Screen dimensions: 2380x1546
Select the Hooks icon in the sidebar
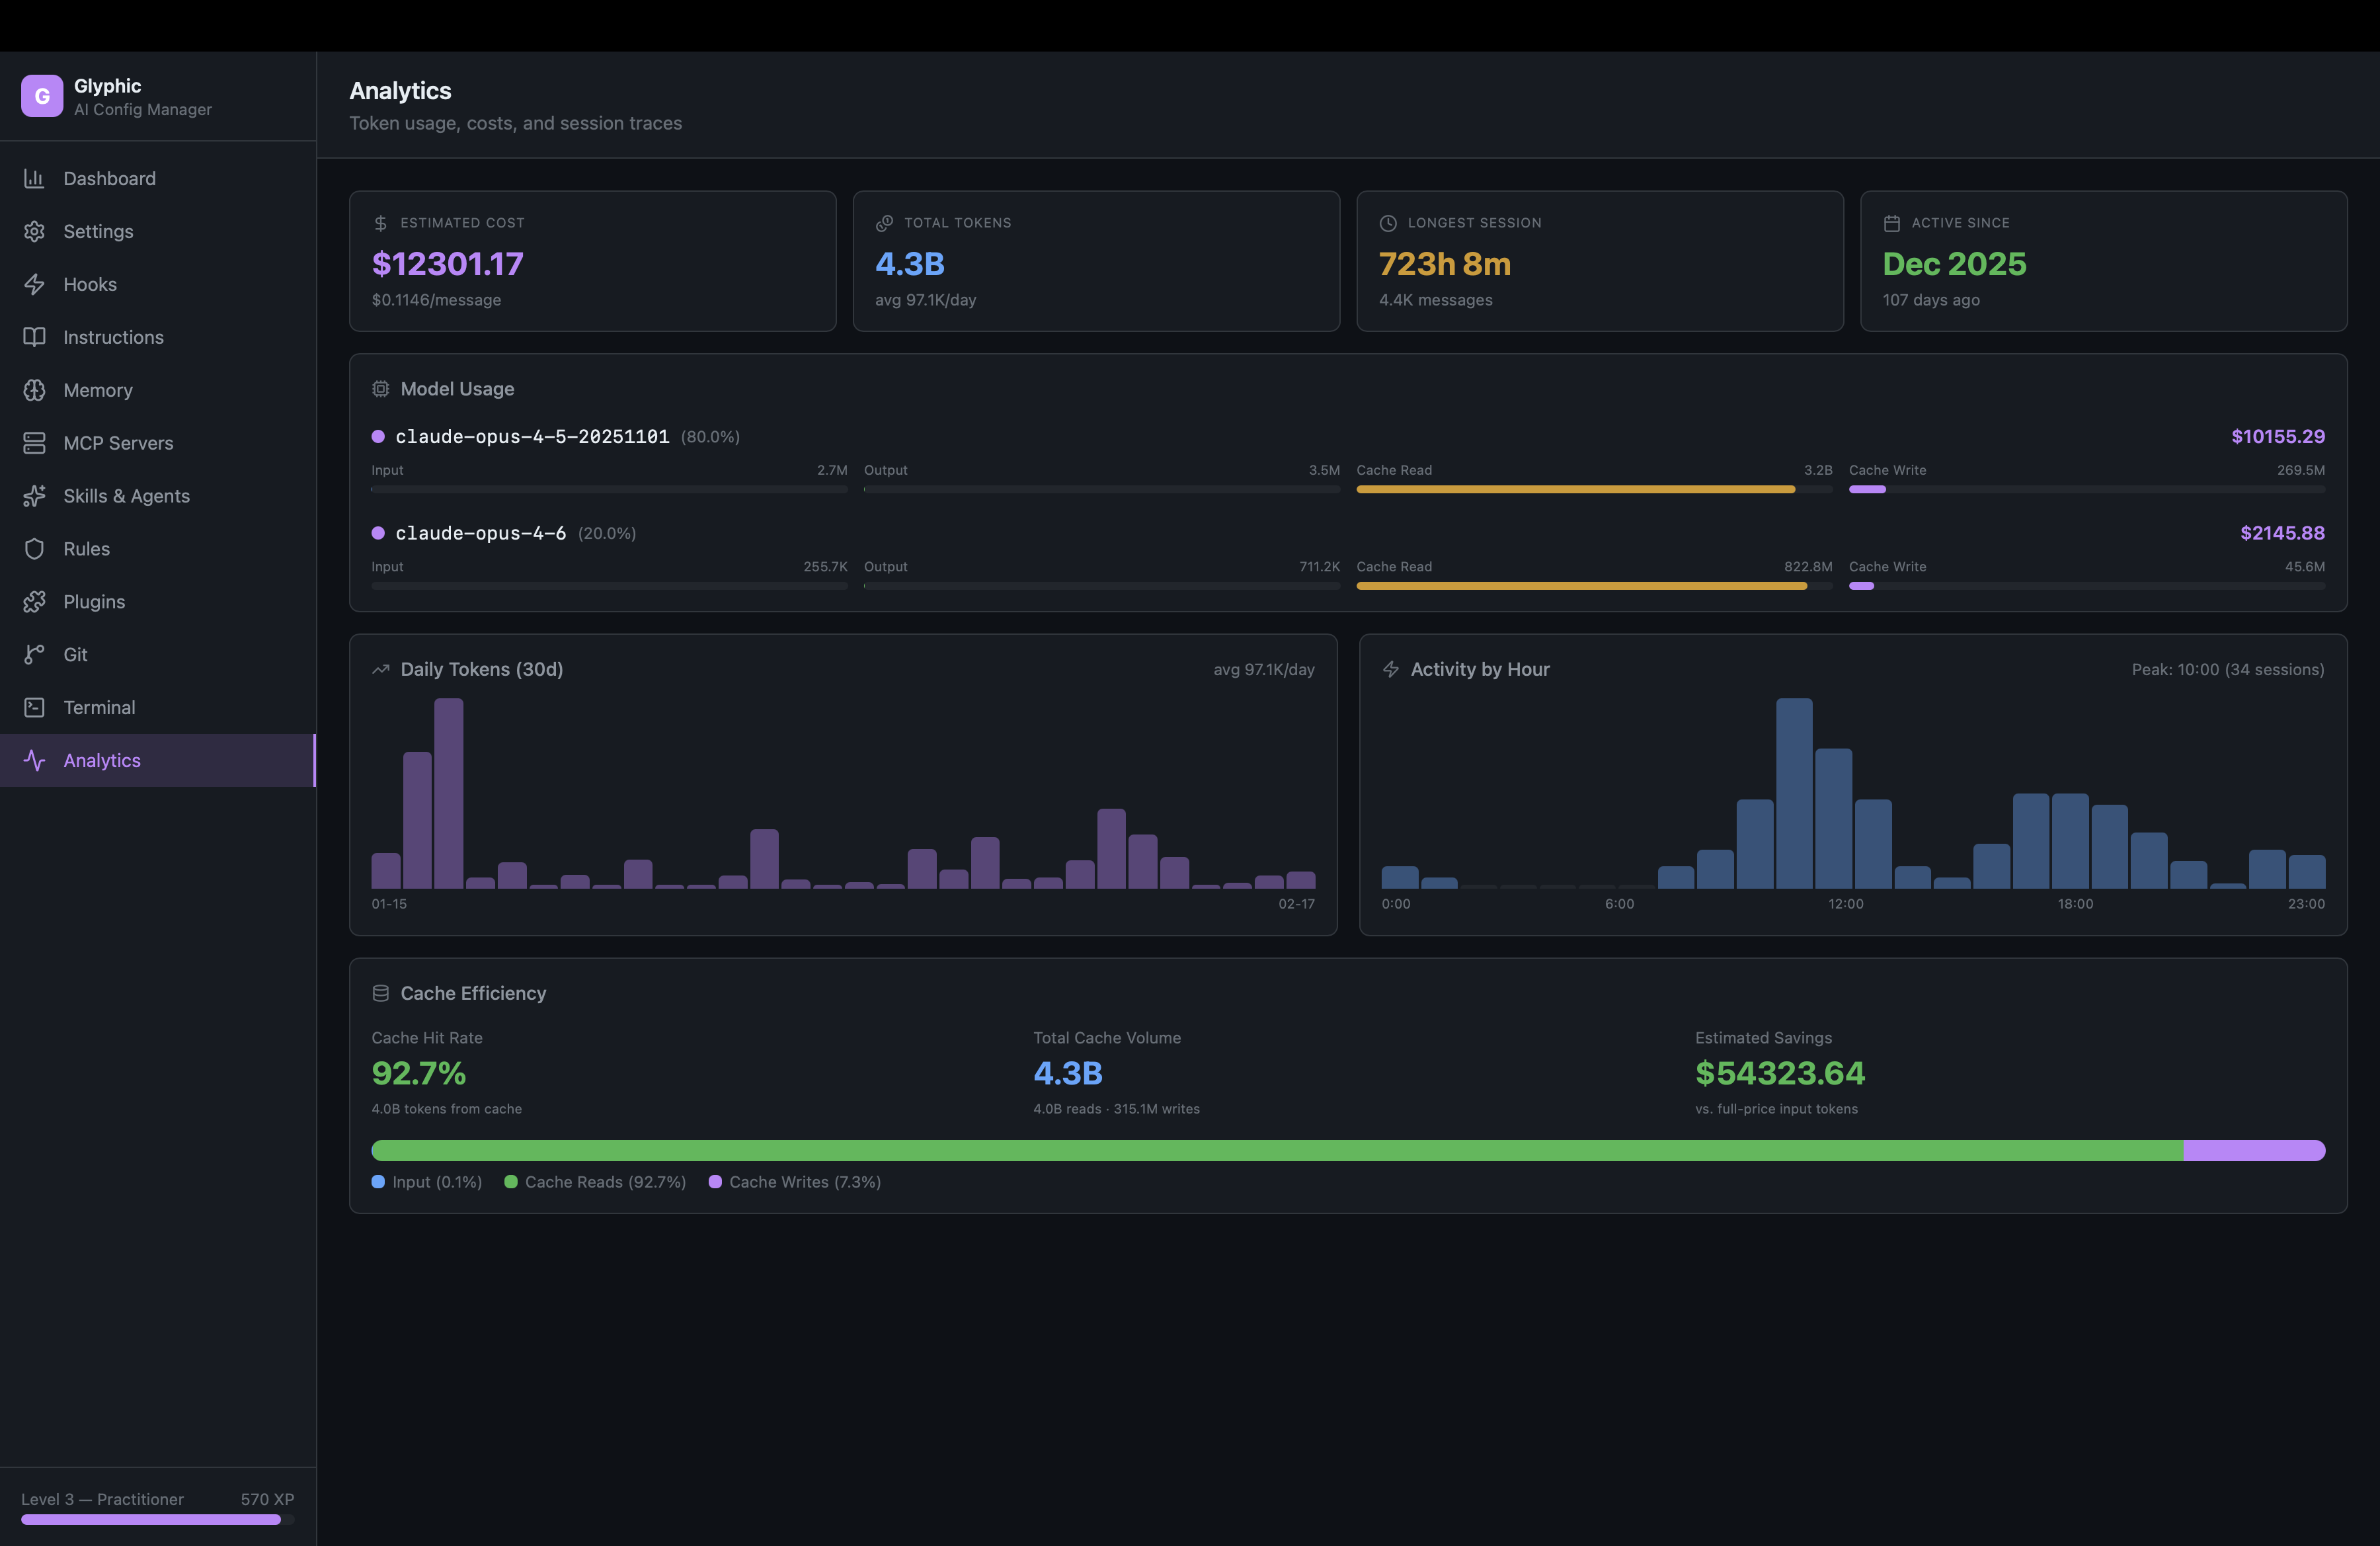tap(34, 284)
